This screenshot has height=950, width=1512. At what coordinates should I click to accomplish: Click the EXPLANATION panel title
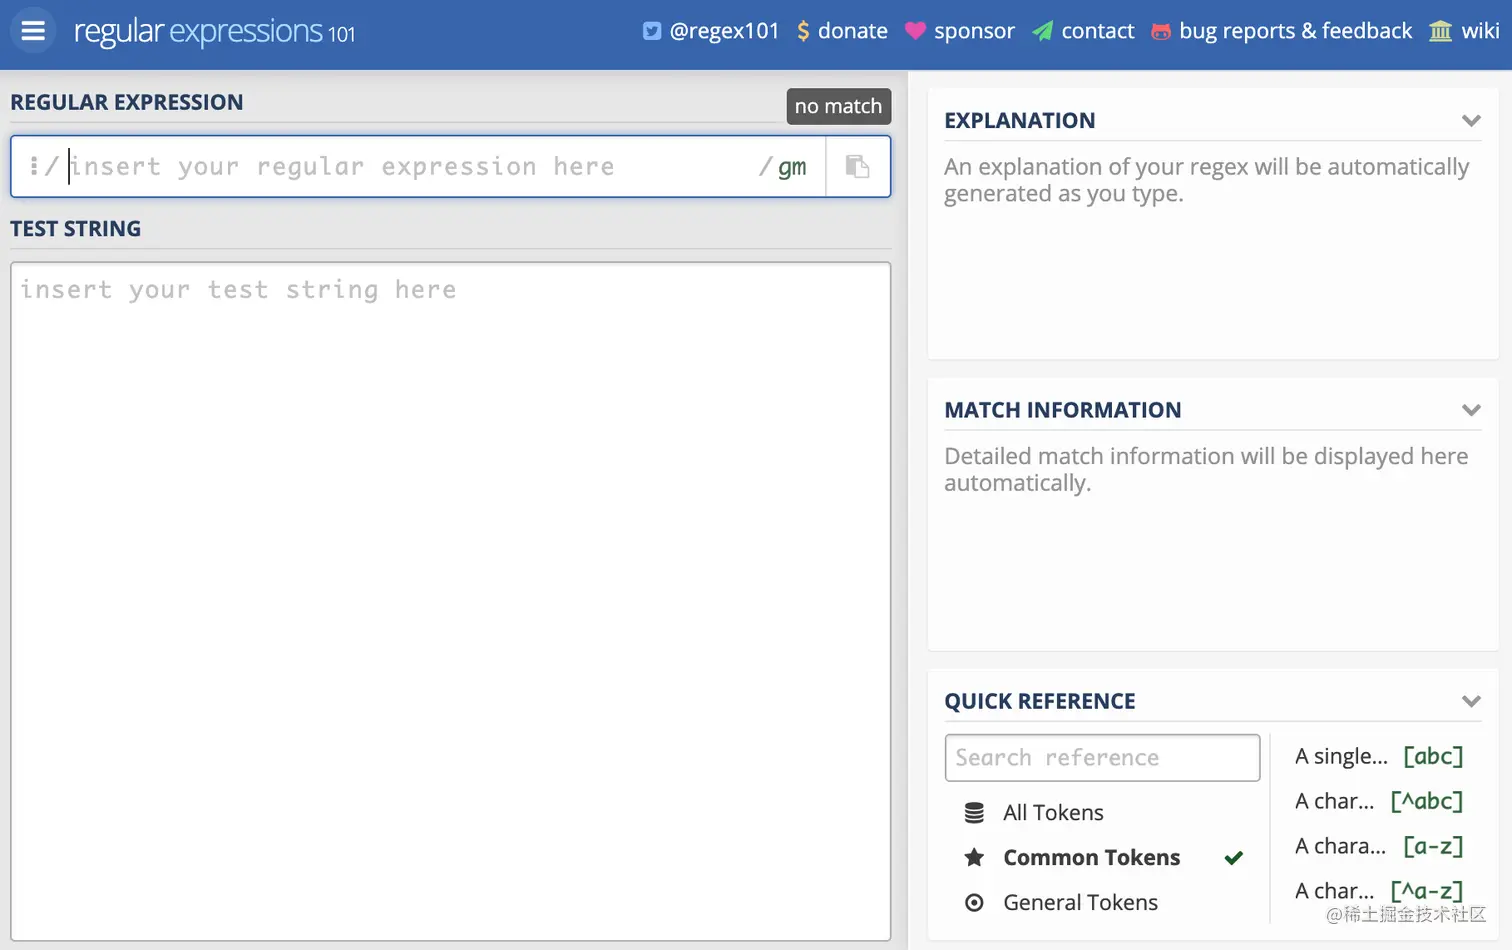tap(1020, 121)
